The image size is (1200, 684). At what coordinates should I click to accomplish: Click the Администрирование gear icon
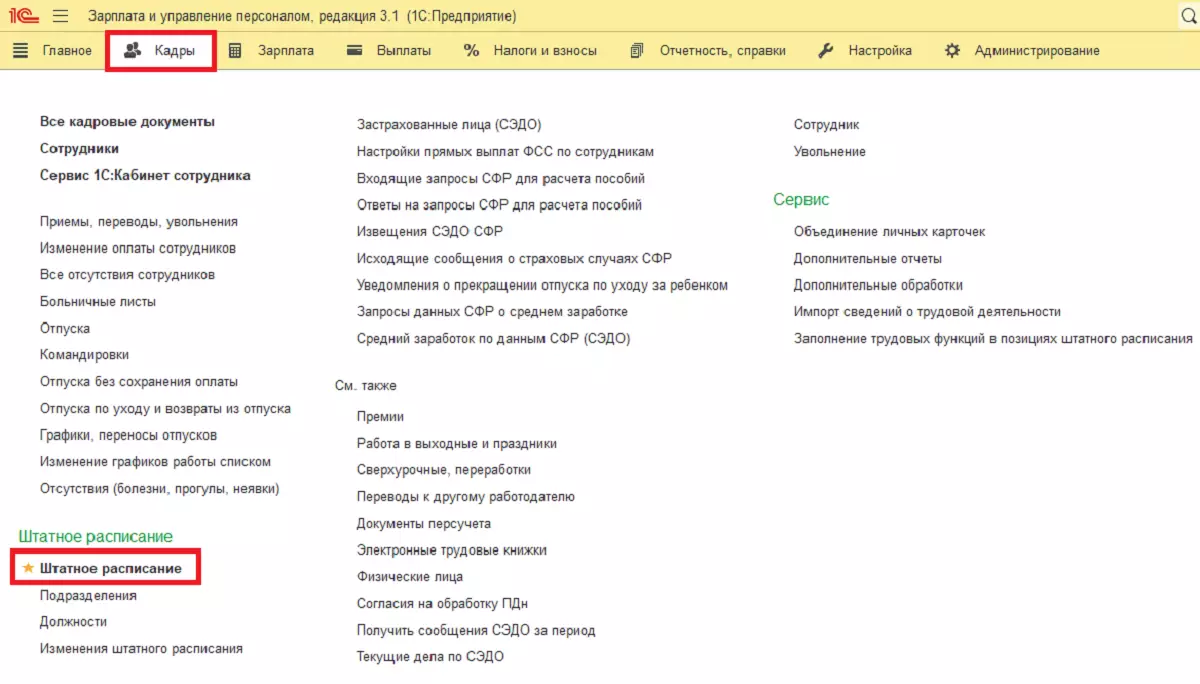[x=952, y=50]
